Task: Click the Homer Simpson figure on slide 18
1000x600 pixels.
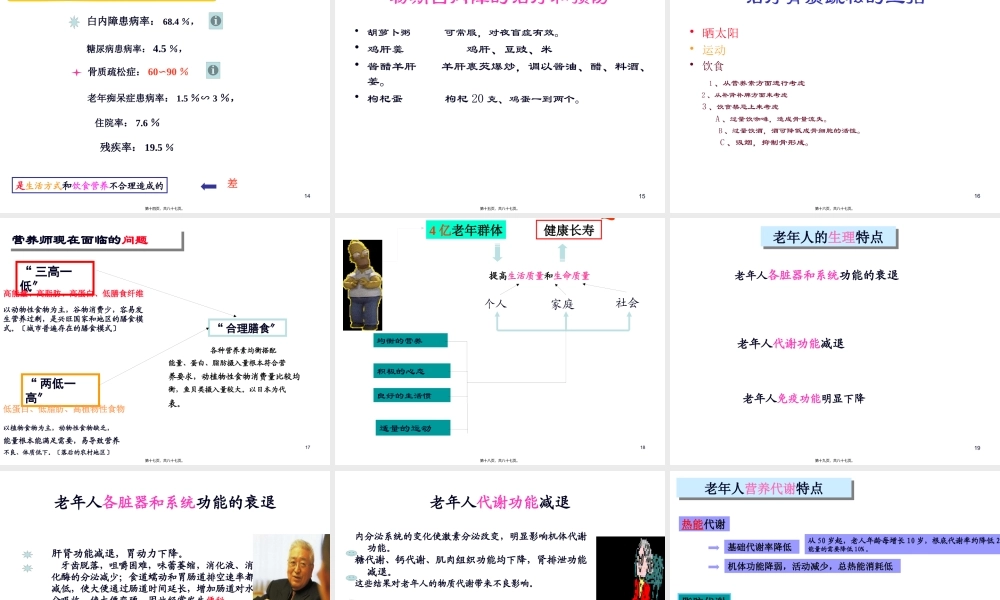Action: 362,283
